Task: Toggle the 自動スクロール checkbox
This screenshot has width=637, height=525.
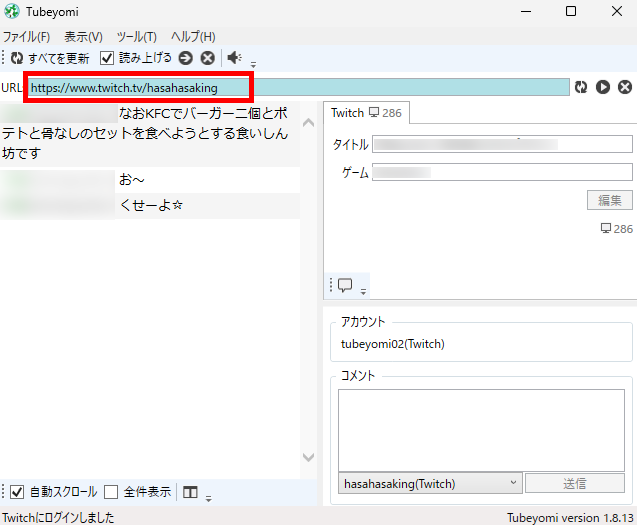Action: coord(17,492)
